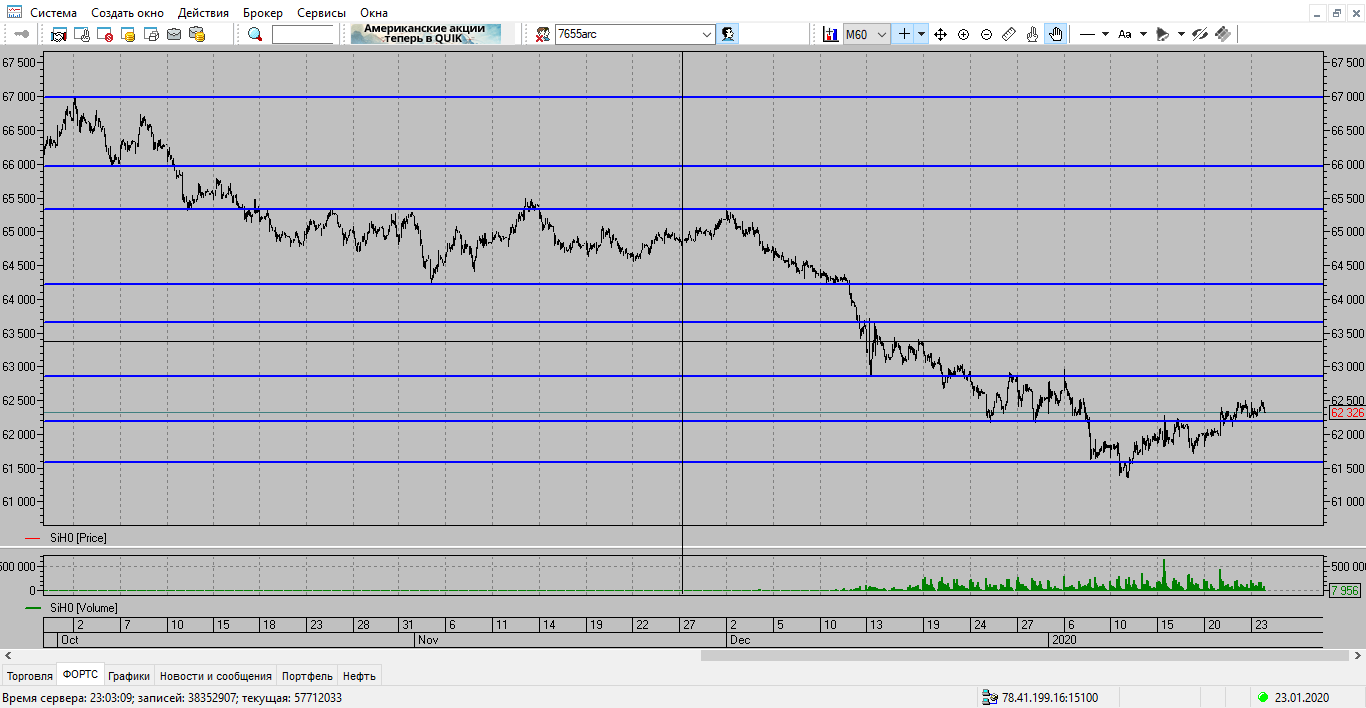Click the SiH0 [Volume] legend label
1366x708 pixels.
83,608
